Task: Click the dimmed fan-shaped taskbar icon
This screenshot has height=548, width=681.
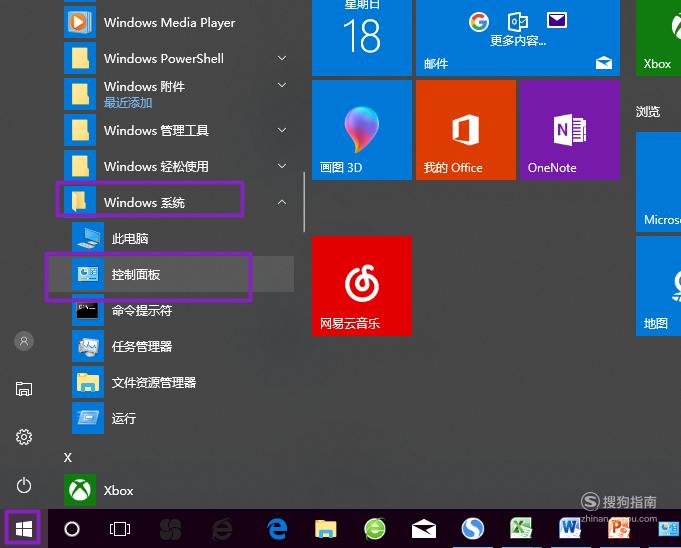Action: click(170, 529)
